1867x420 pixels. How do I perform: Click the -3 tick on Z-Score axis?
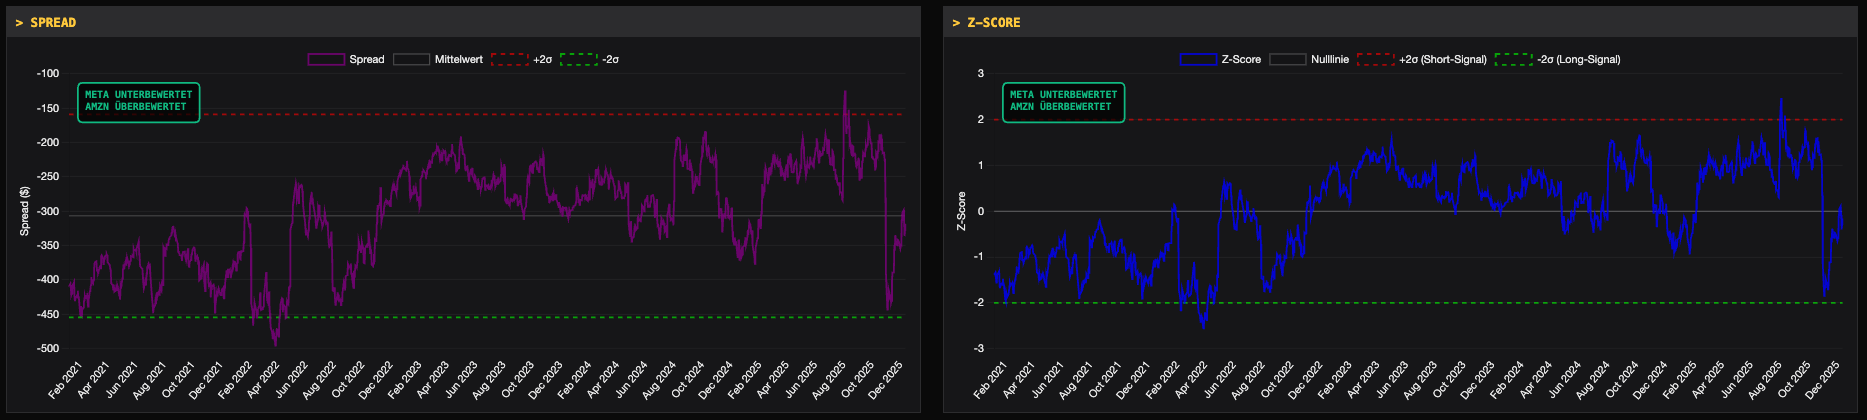pyautogui.click(x=979, y=349)
